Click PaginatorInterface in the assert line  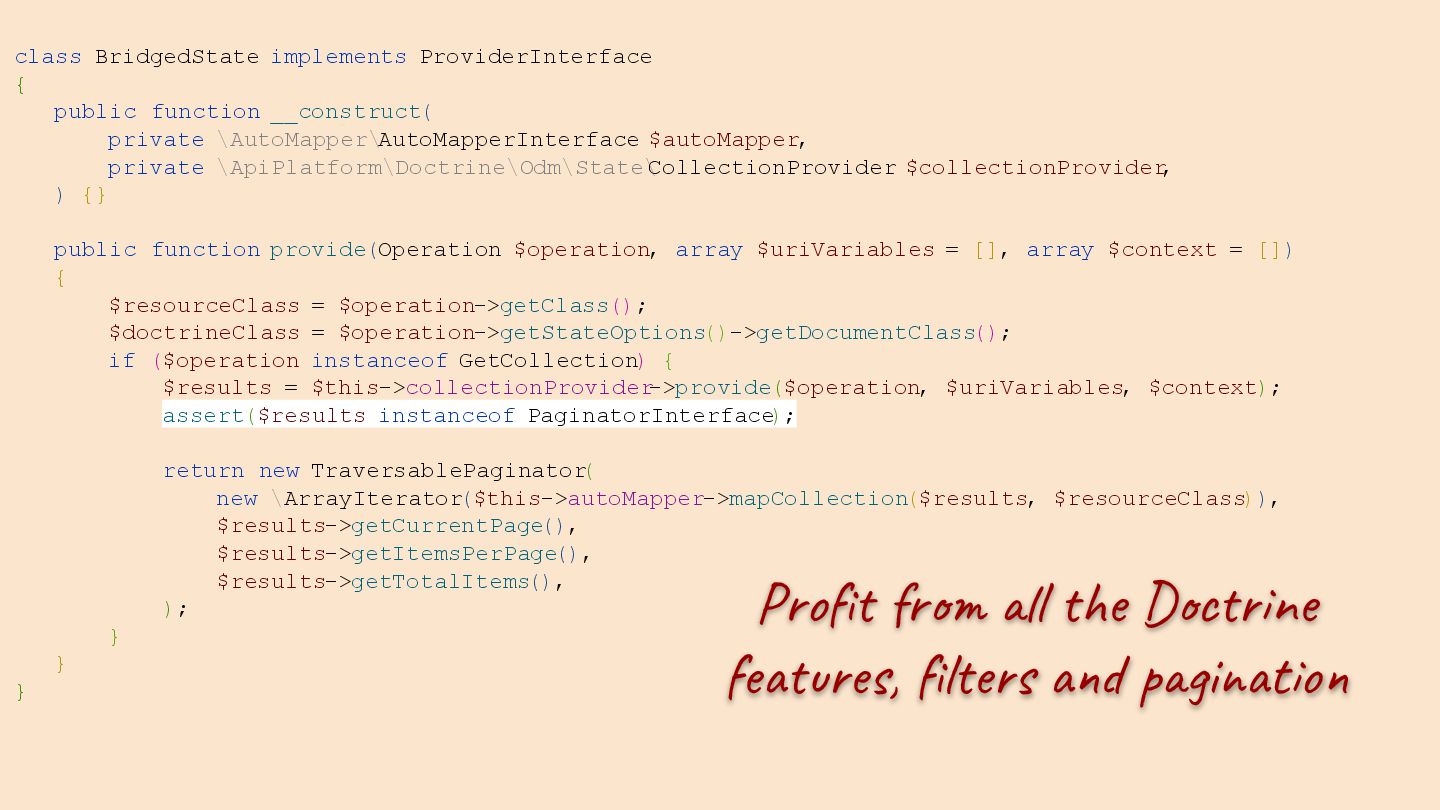coord(651,416)
